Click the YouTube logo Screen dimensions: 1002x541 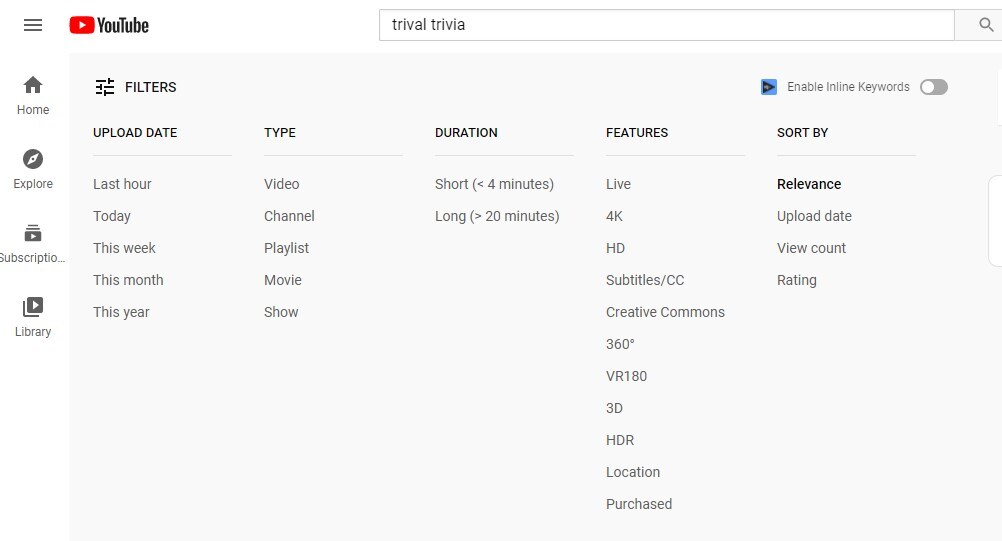[109, 25]
